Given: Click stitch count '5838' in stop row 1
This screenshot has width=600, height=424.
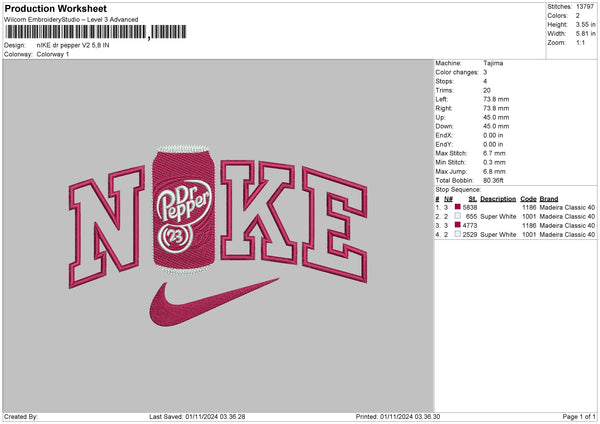Looking at the screenshot, I should [470, 207].
